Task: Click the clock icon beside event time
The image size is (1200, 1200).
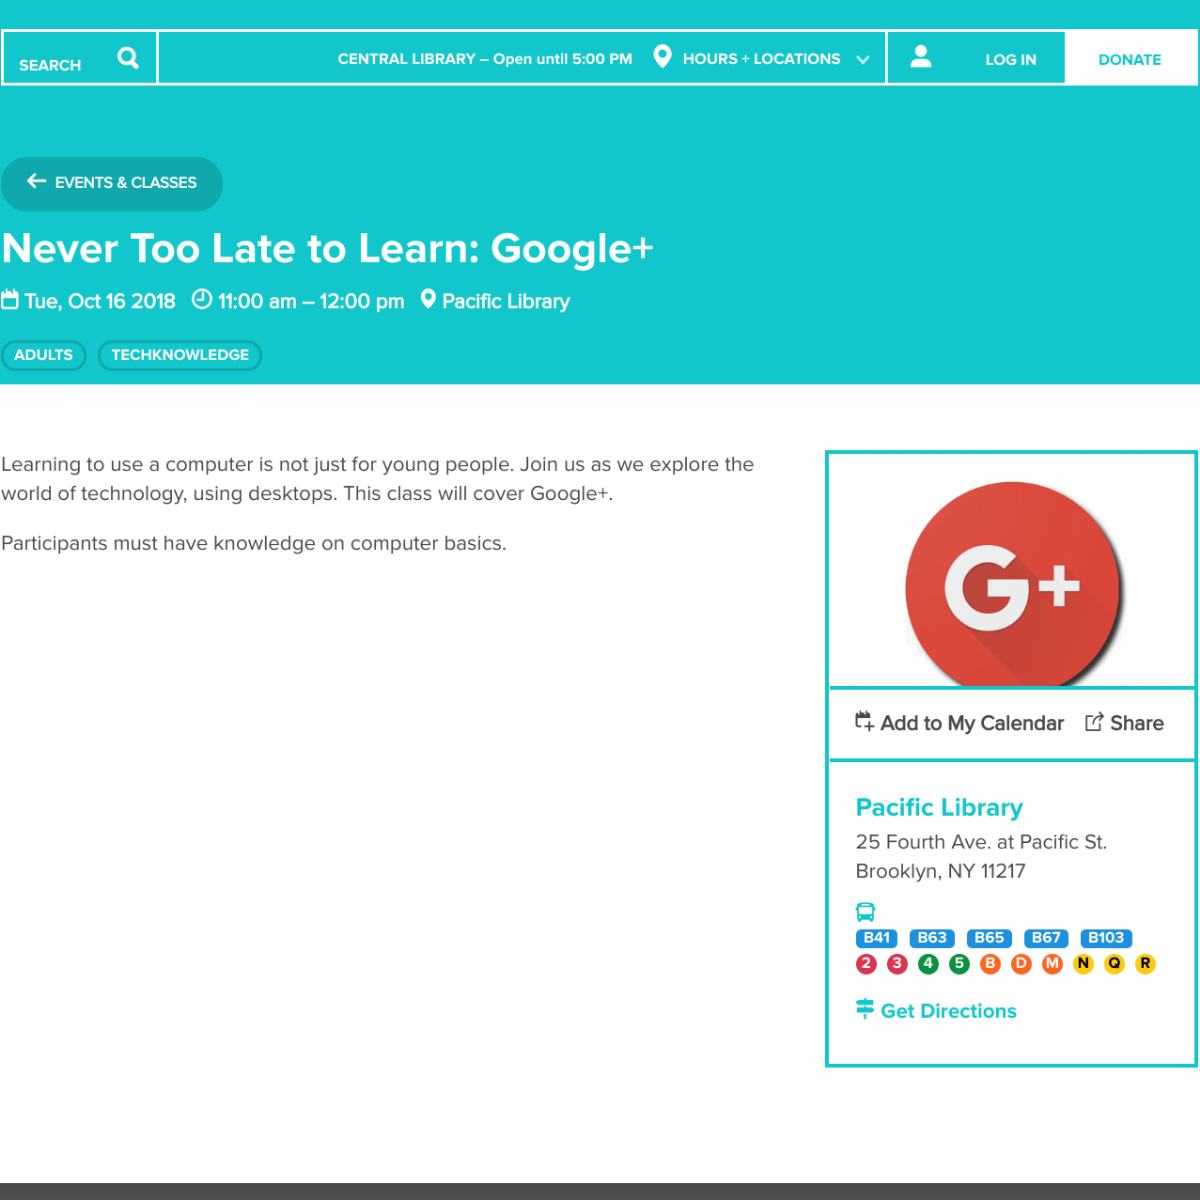Action: click(202, 299)
